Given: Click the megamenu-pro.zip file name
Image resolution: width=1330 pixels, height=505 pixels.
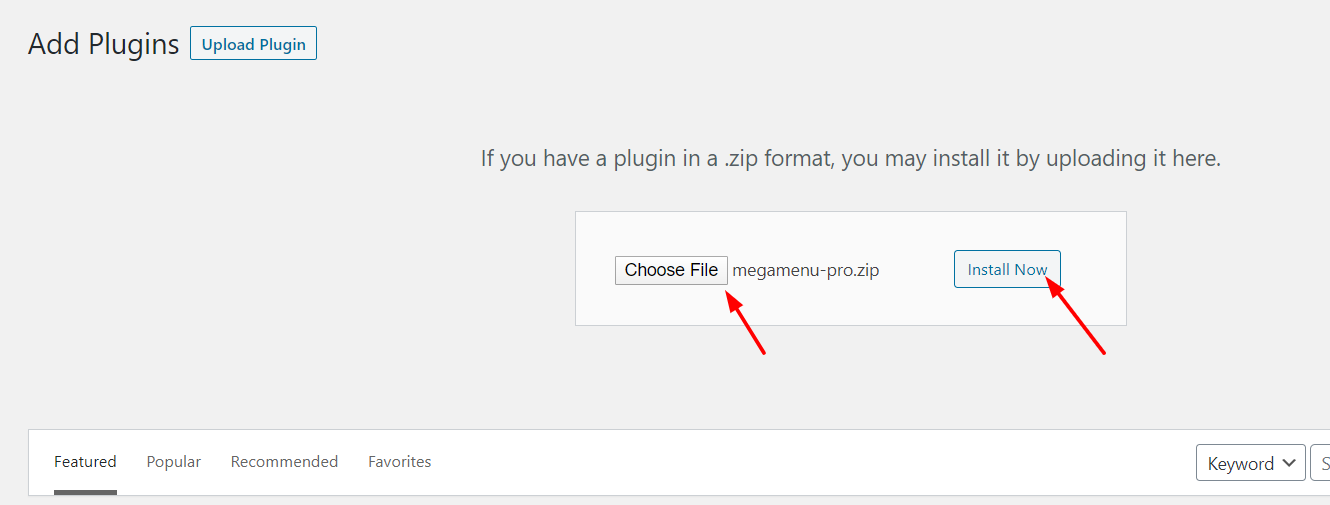Looking at the screenshot, I should 806,270.
